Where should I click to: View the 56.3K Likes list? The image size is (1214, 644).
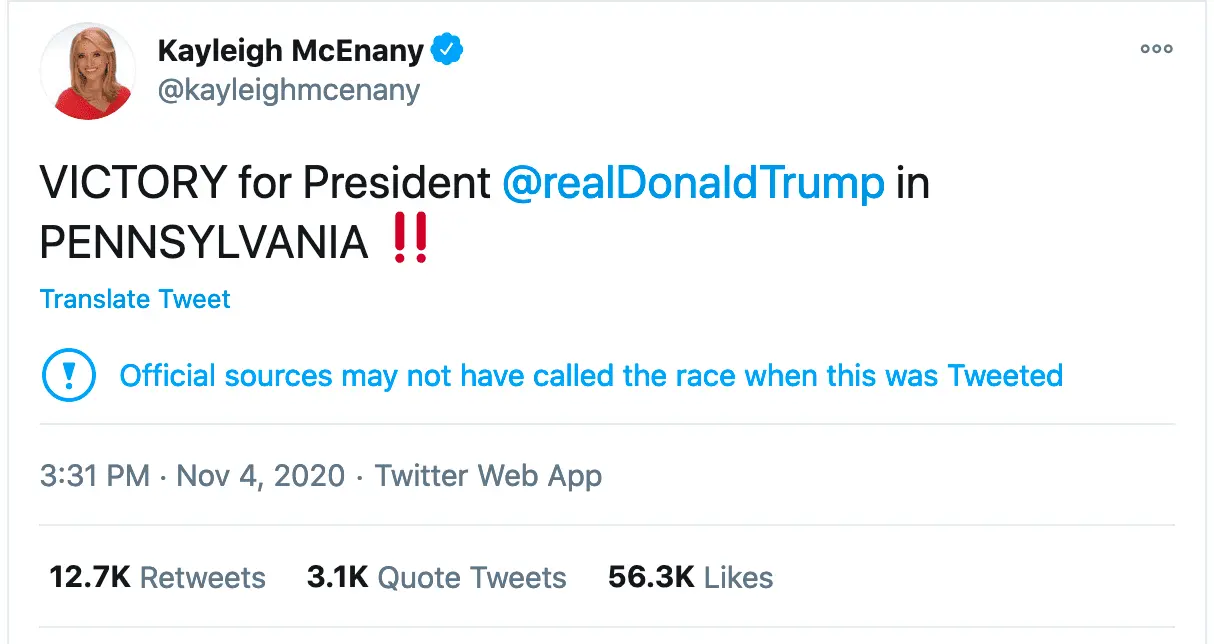click(690, 577)
